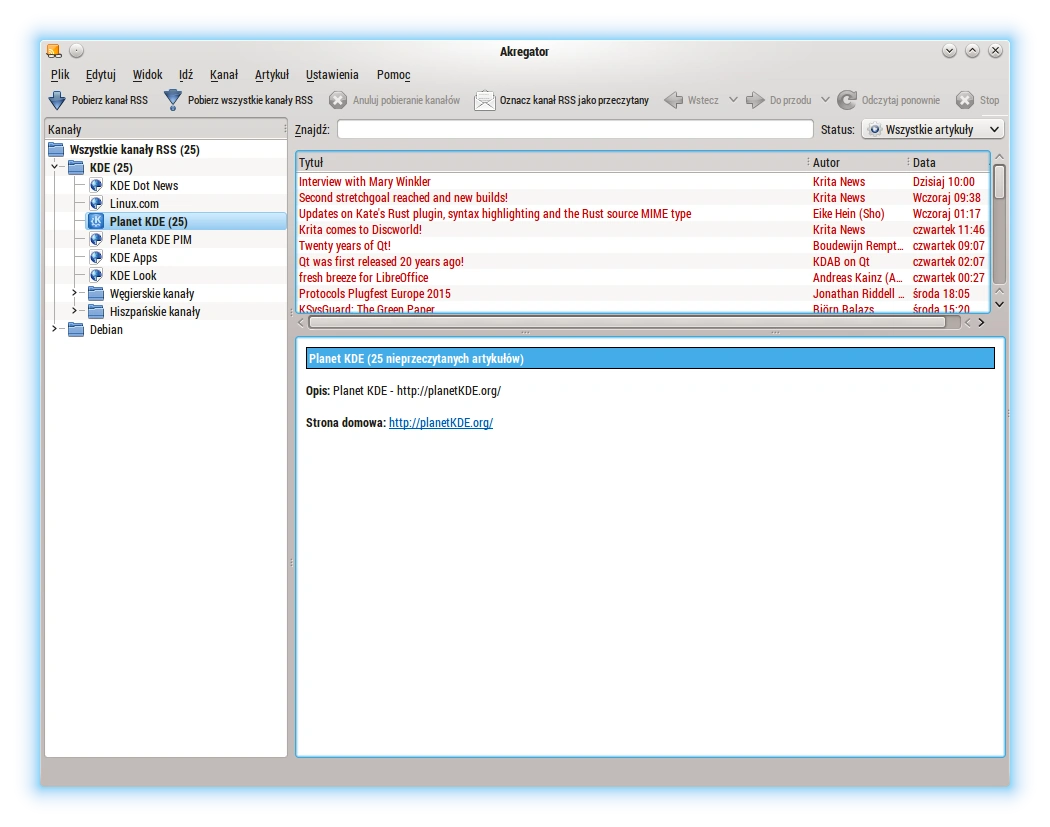Click the Planeta KDE PIM feed icon
This screenshot has width=1050, height=827.
click(96, 239)
